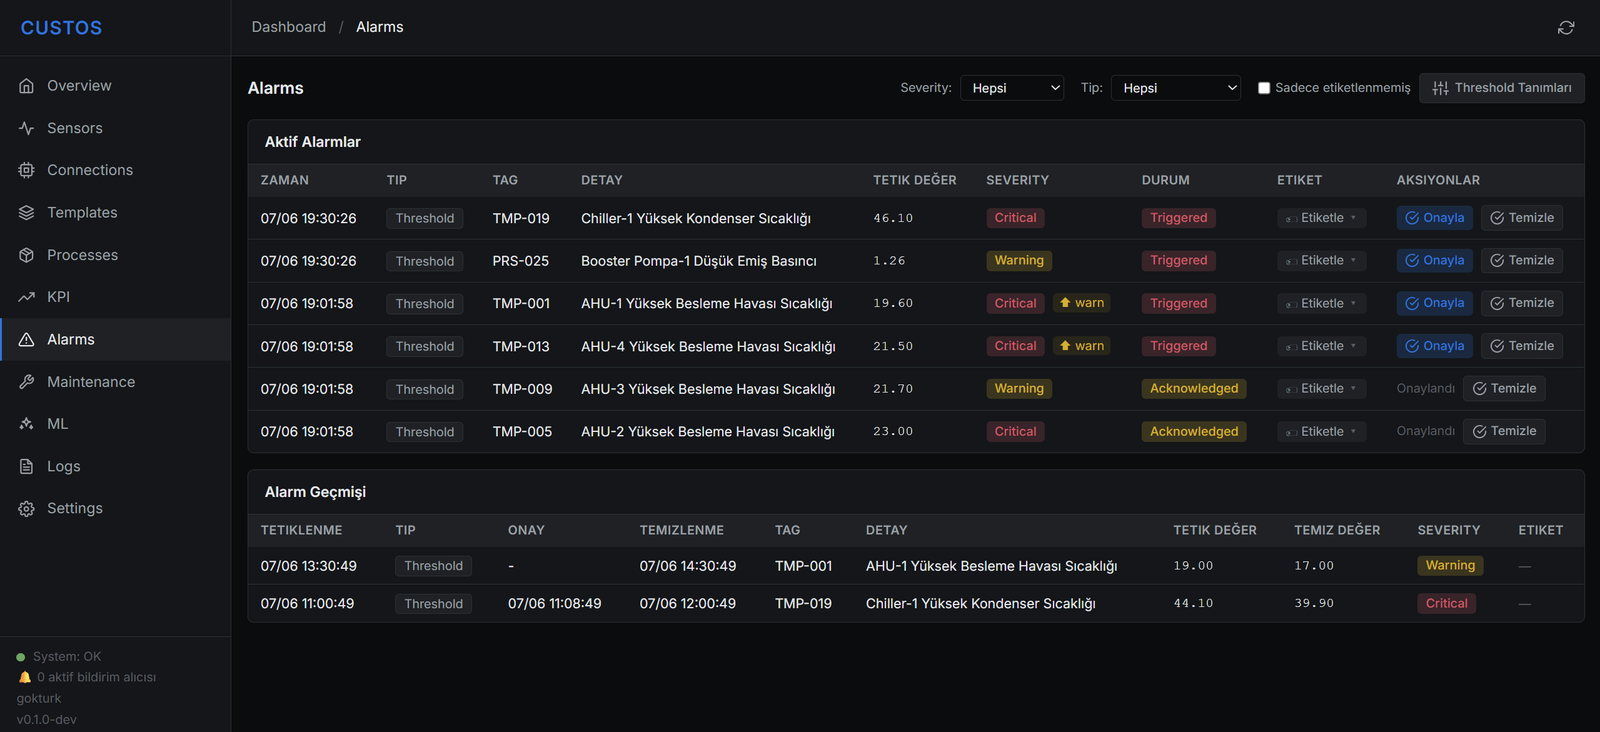Expand Etiketle dropdown for TMP-019 row
This screenshot has height=732, width=1600.
pyautogui.click(x=1322, y=218)
